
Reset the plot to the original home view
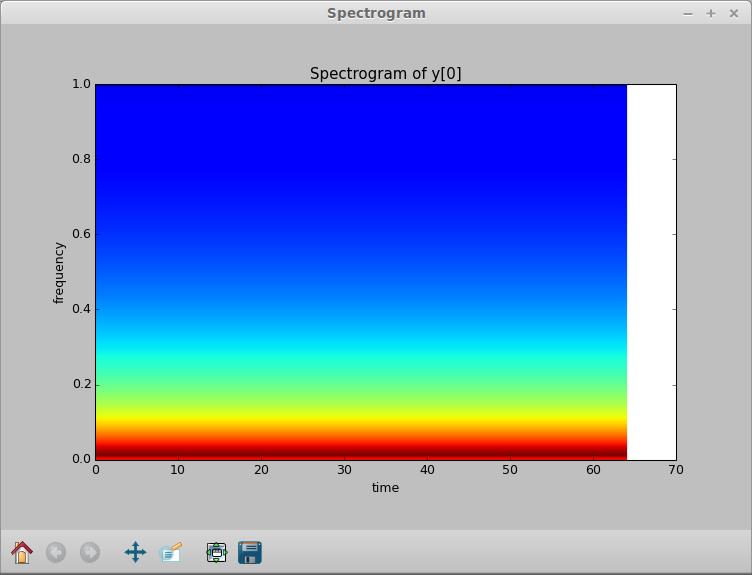22,552
